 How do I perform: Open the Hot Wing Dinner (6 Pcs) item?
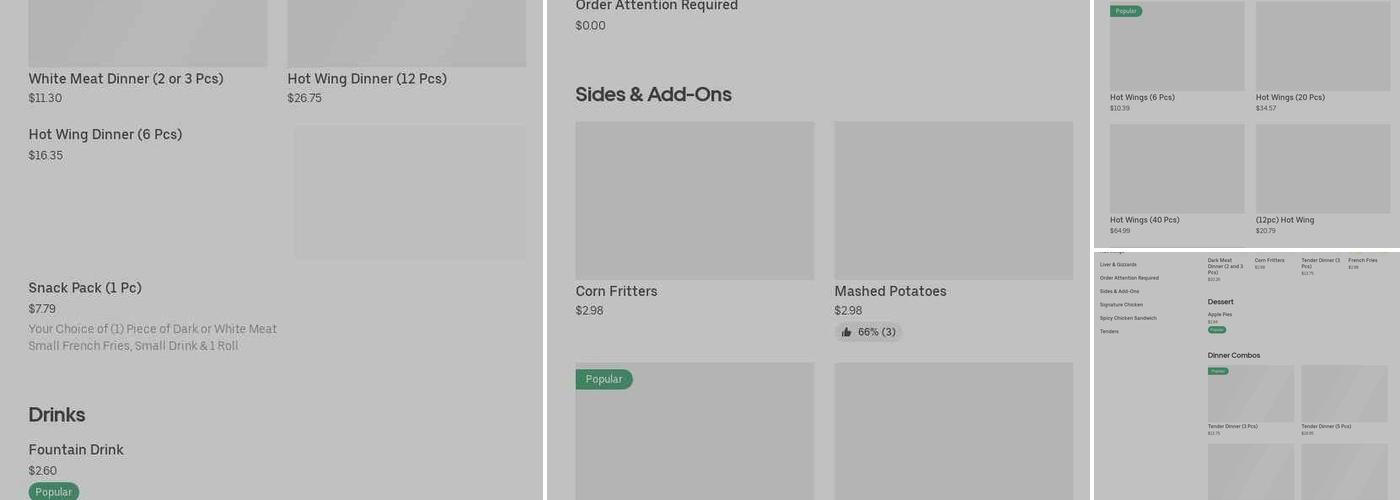click(105, 135)
